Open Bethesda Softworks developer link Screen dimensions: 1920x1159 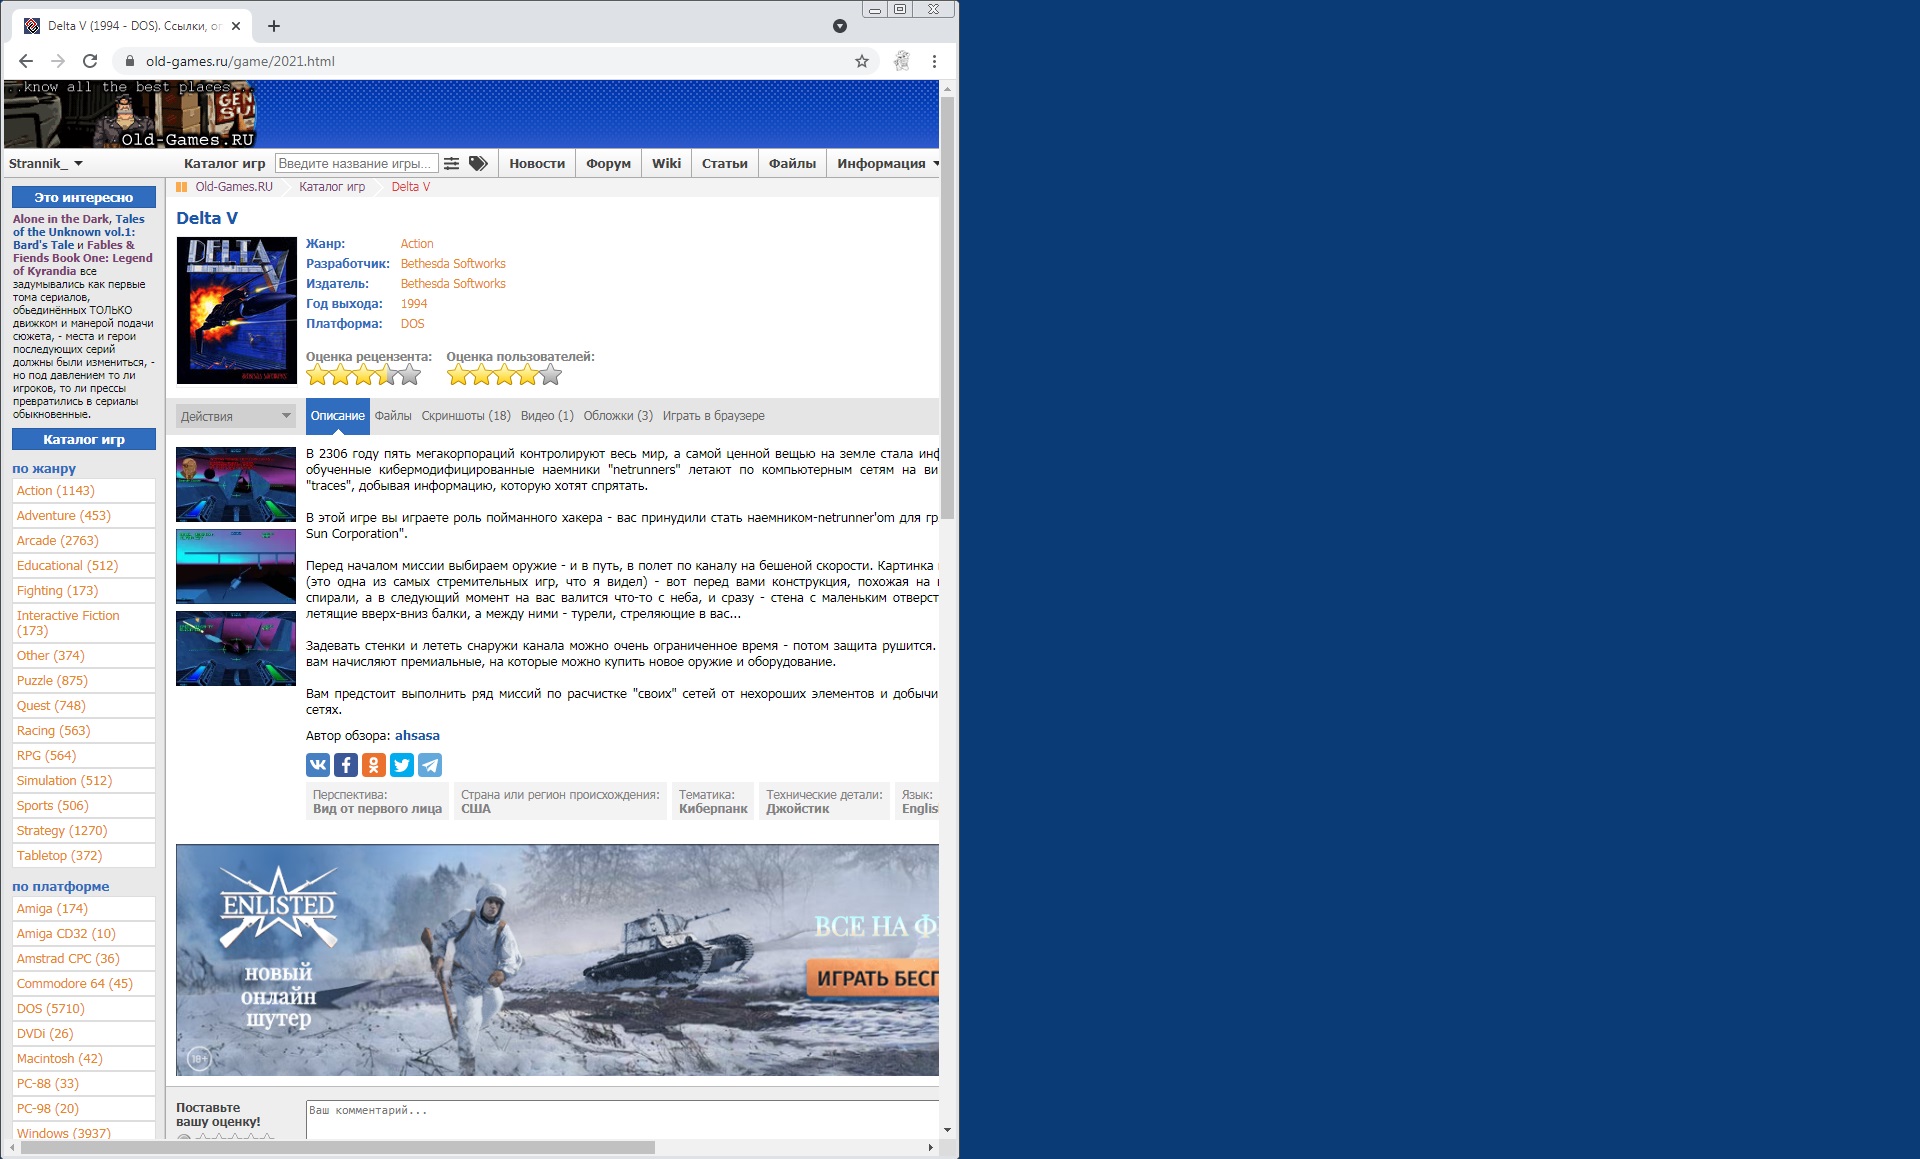453,264
